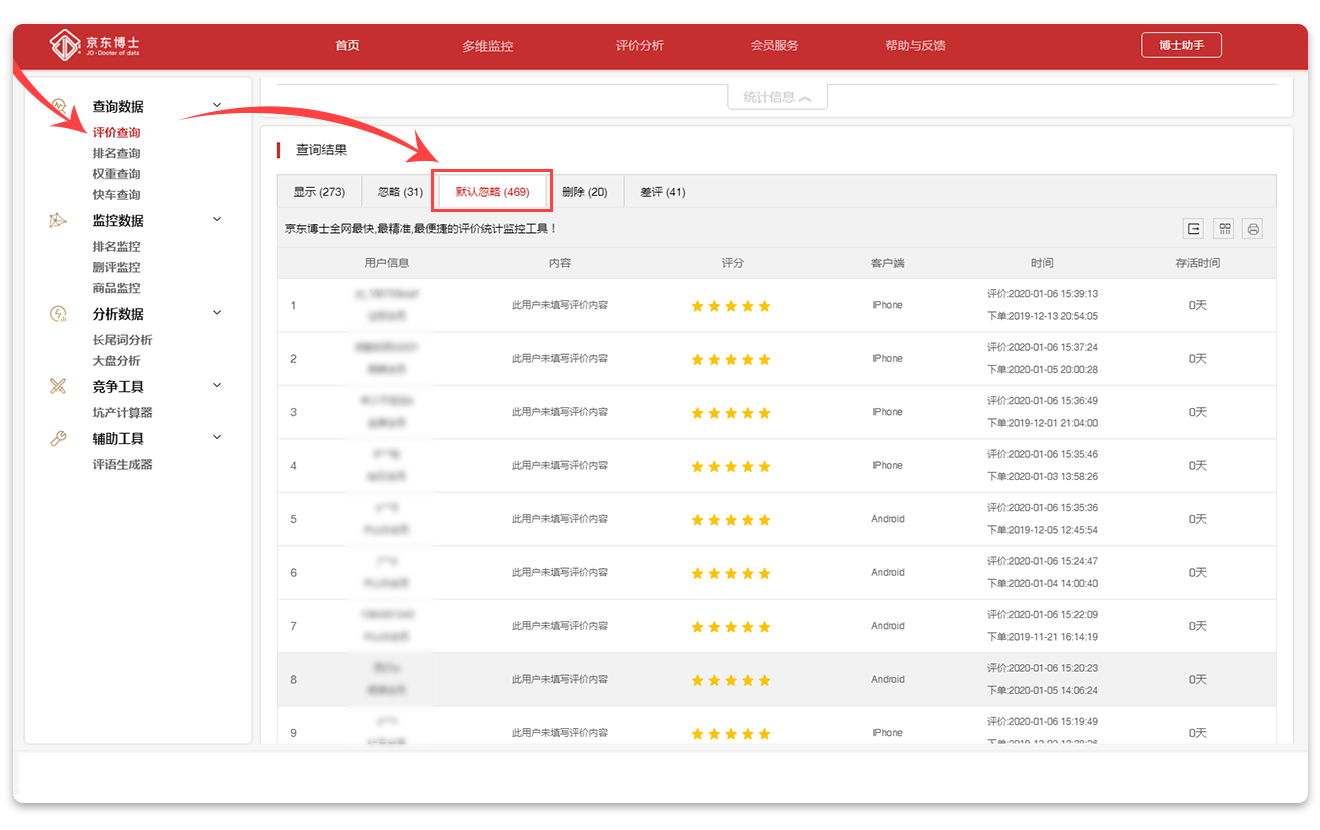Click 此用户未填写评价内容 in row 7
The image size is (1320, 830).
(x=560, y=626)
